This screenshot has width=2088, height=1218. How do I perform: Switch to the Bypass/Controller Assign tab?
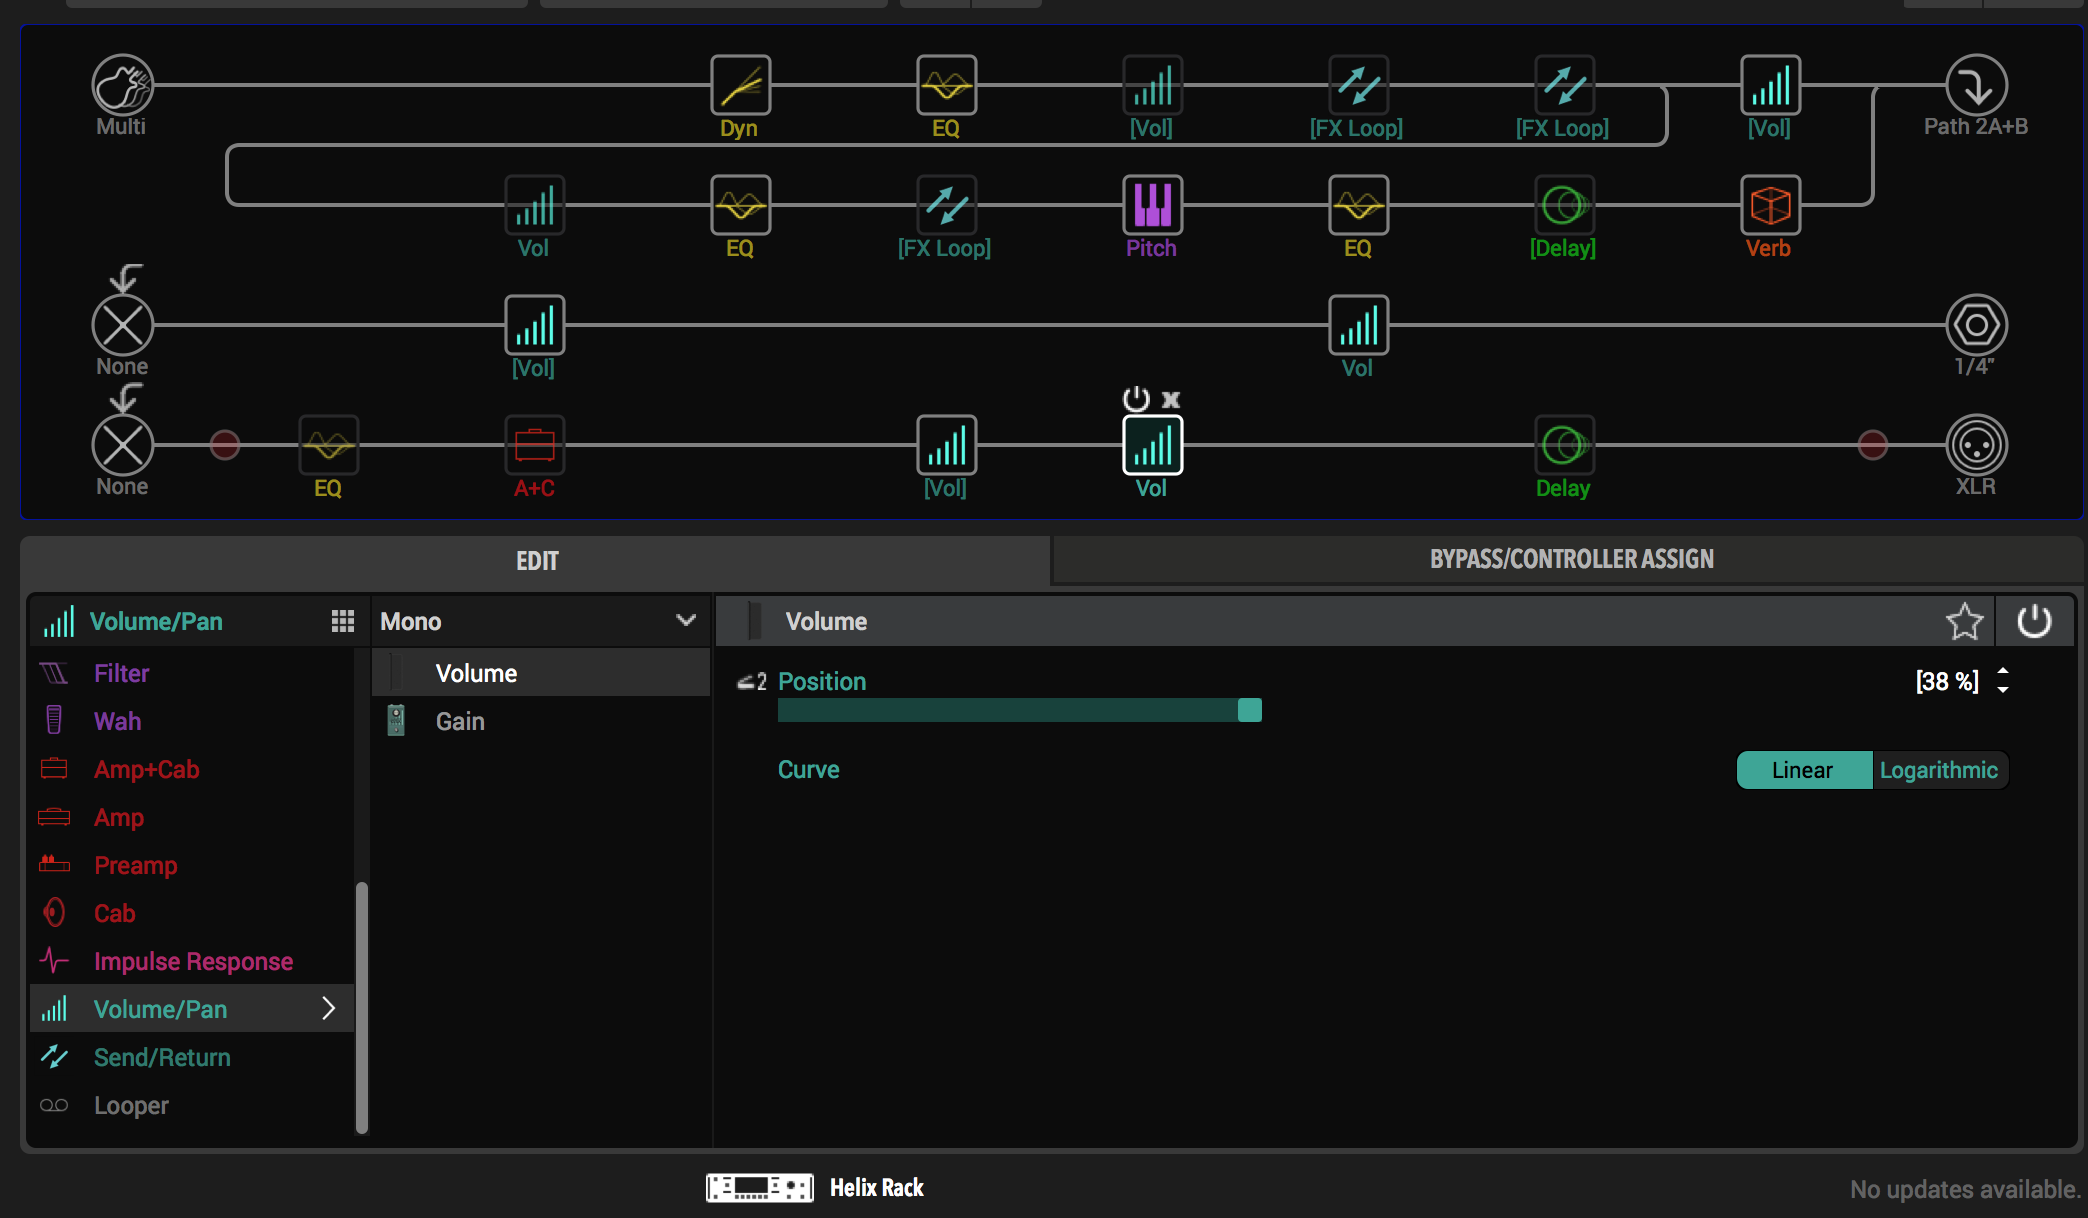pyautogui.click(x=1570, y=560)
